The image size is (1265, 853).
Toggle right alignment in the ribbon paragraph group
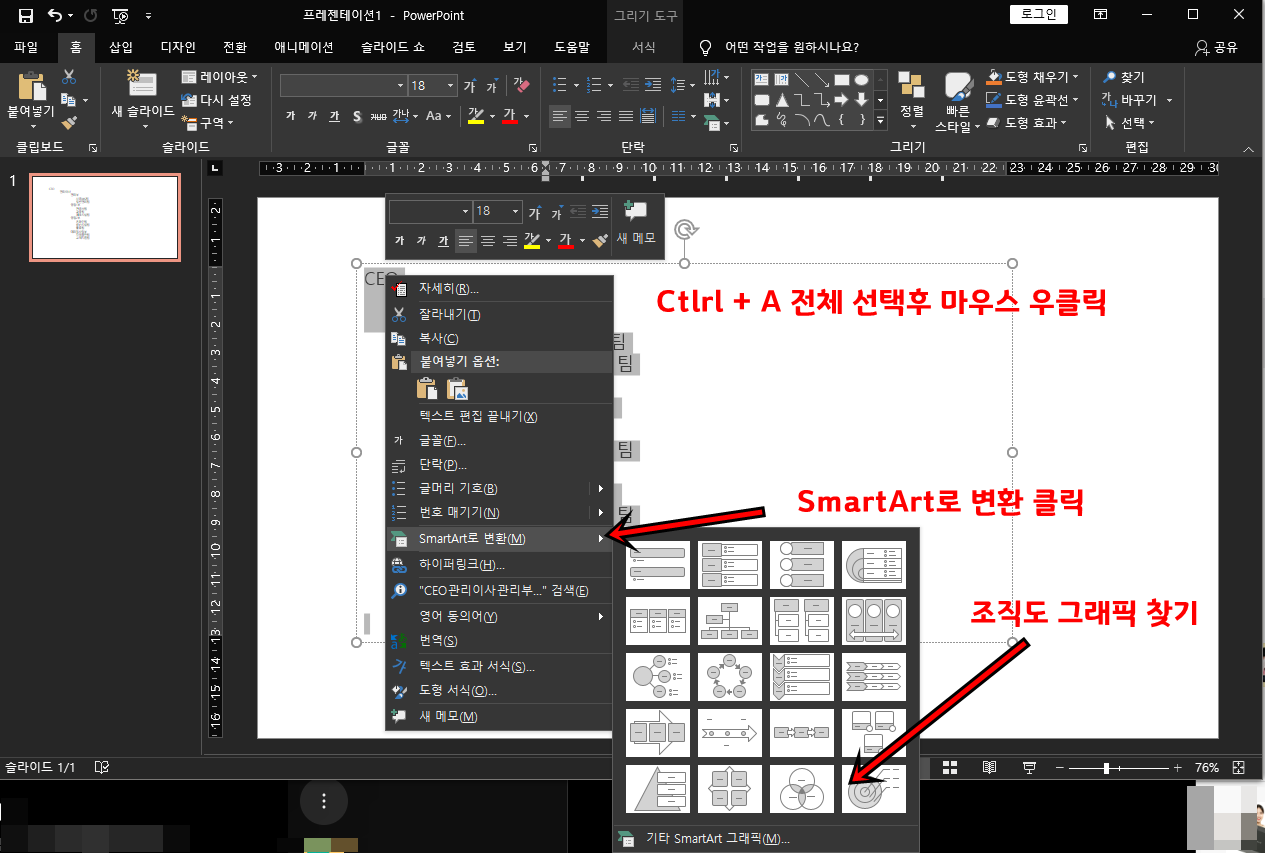point(604,116)
